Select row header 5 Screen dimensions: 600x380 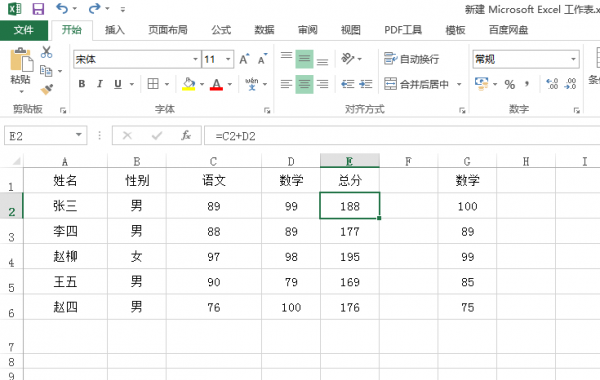point(11,282)
